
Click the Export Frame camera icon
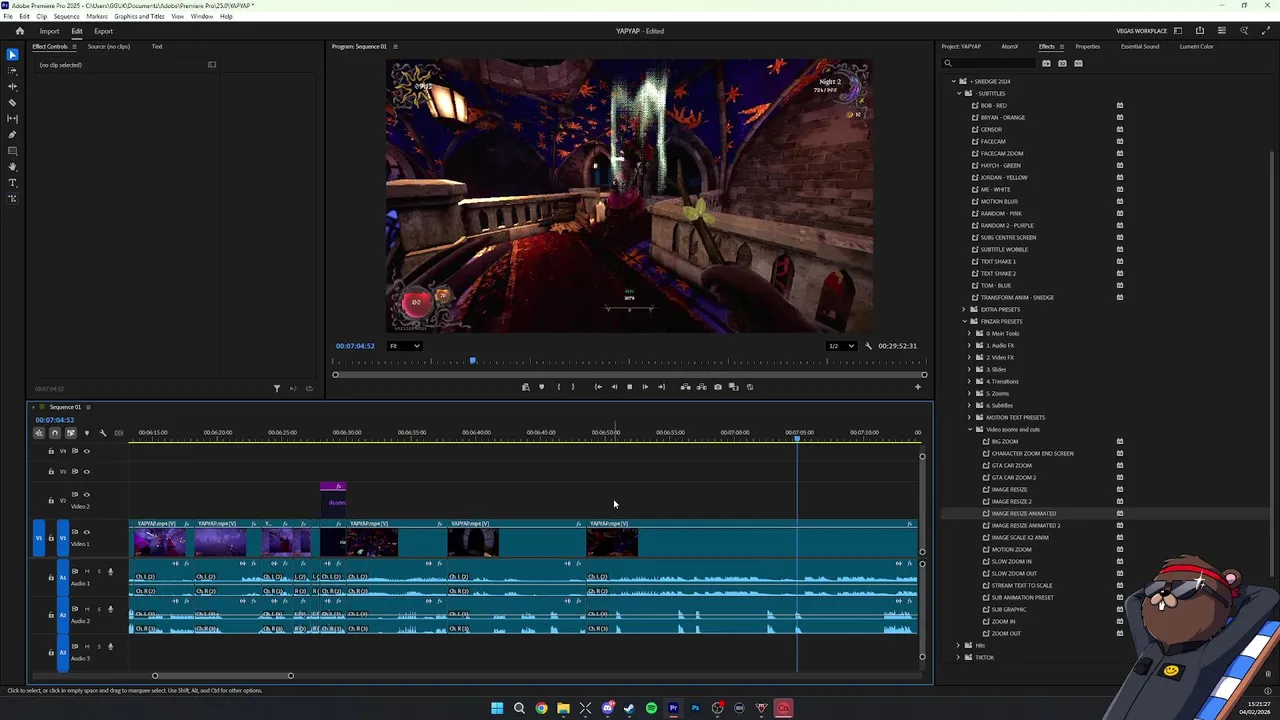coord(717,387)
